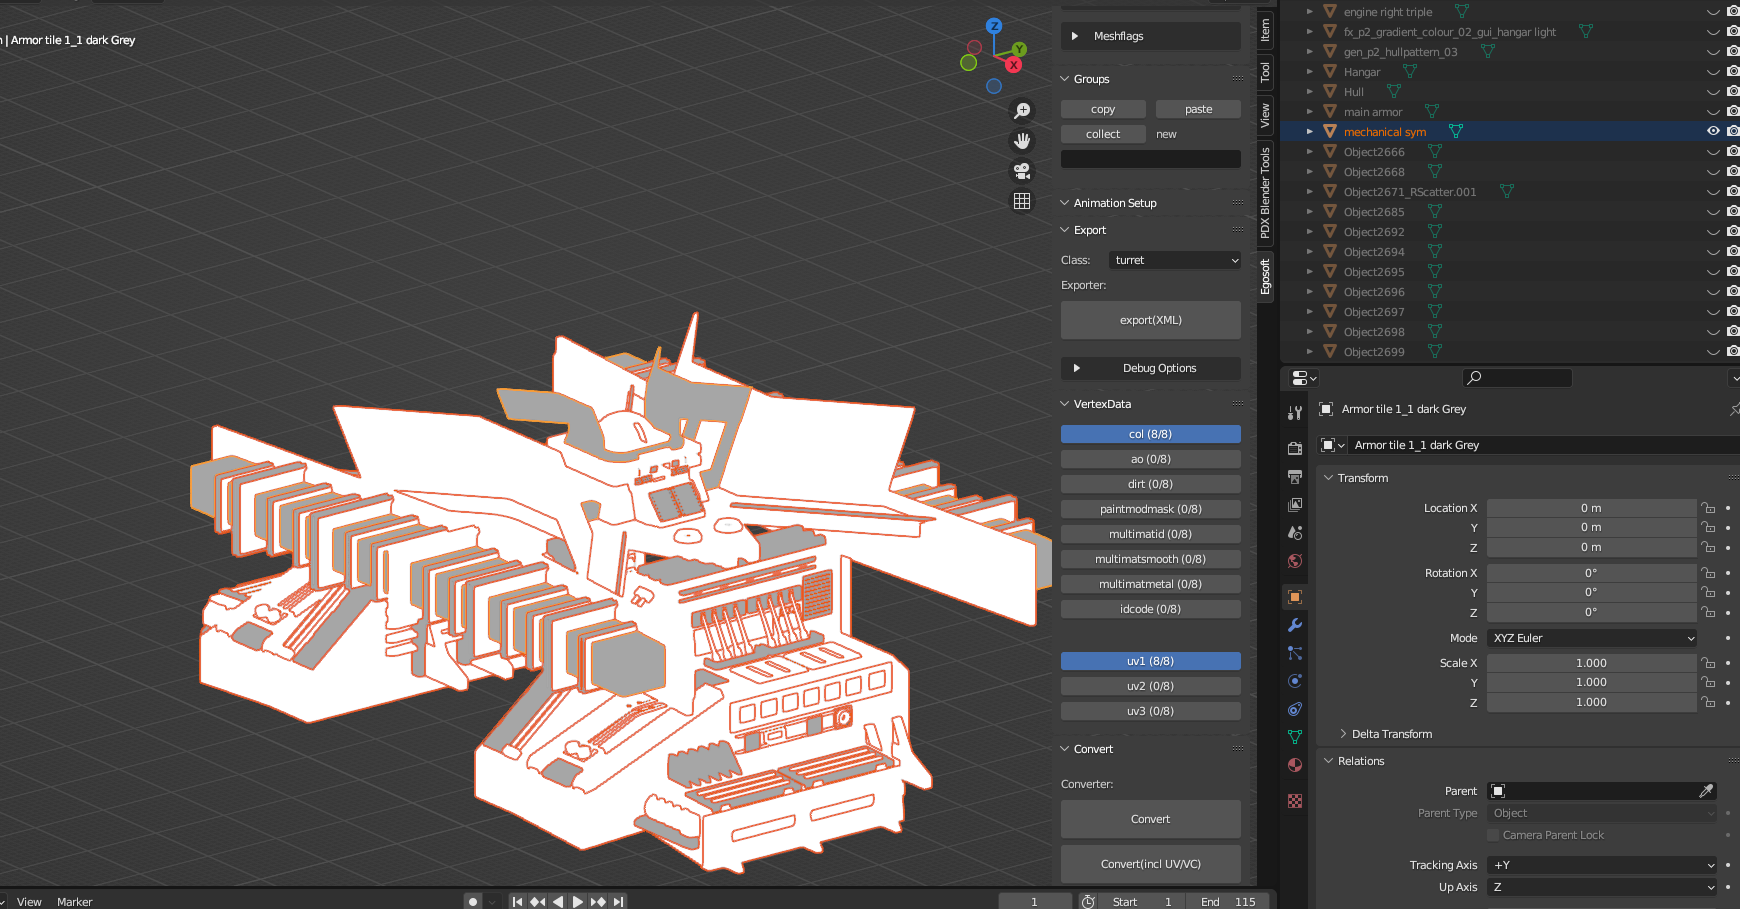Image resolution: width=1740 pixels, height=909 pixels.
Task: Expand the Meshflags panel
Action: pyautogui.click(x=1151, y=36)
